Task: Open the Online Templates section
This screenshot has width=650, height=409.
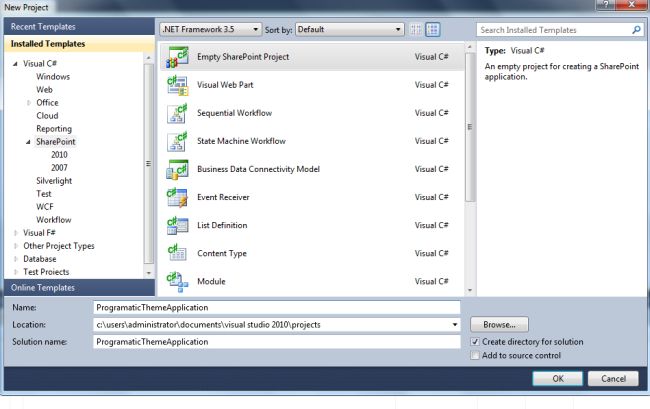Action: 79,288
